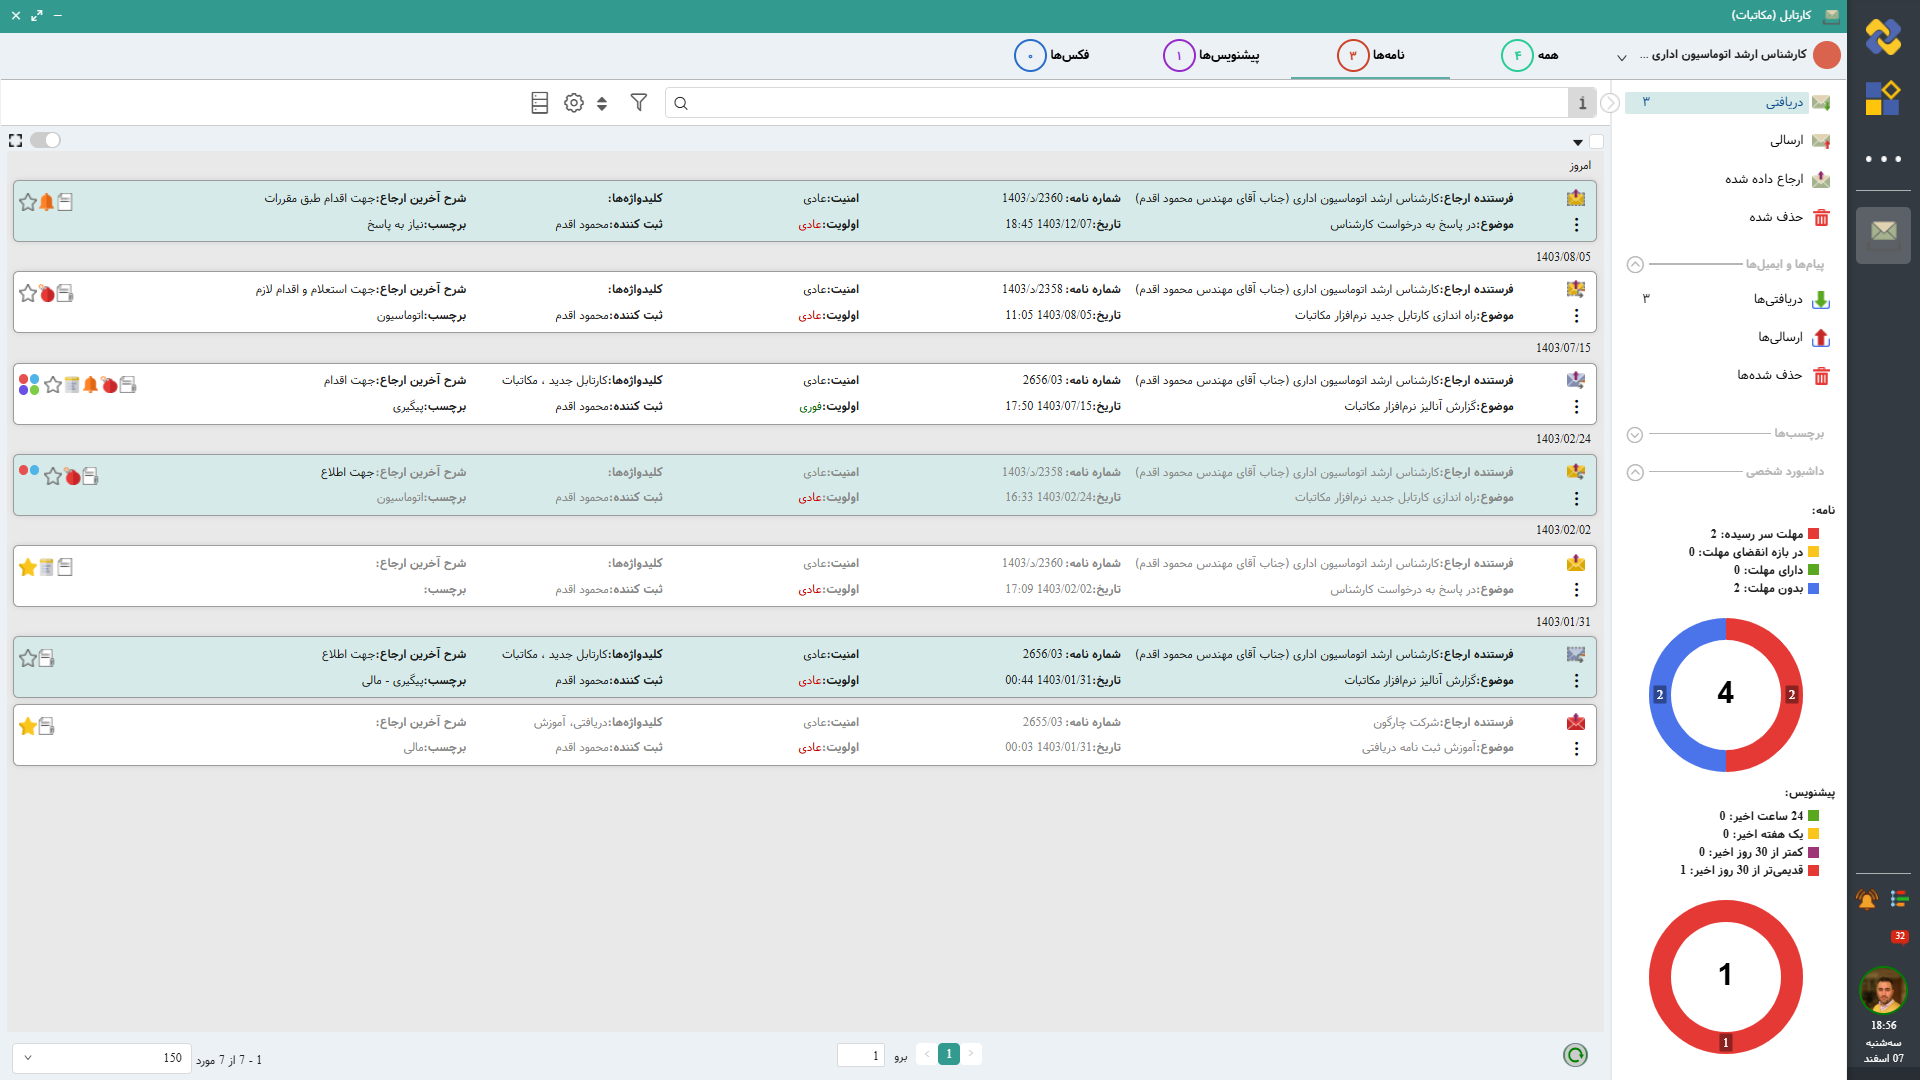Star the first letter dated 1403/12/07

28,202
